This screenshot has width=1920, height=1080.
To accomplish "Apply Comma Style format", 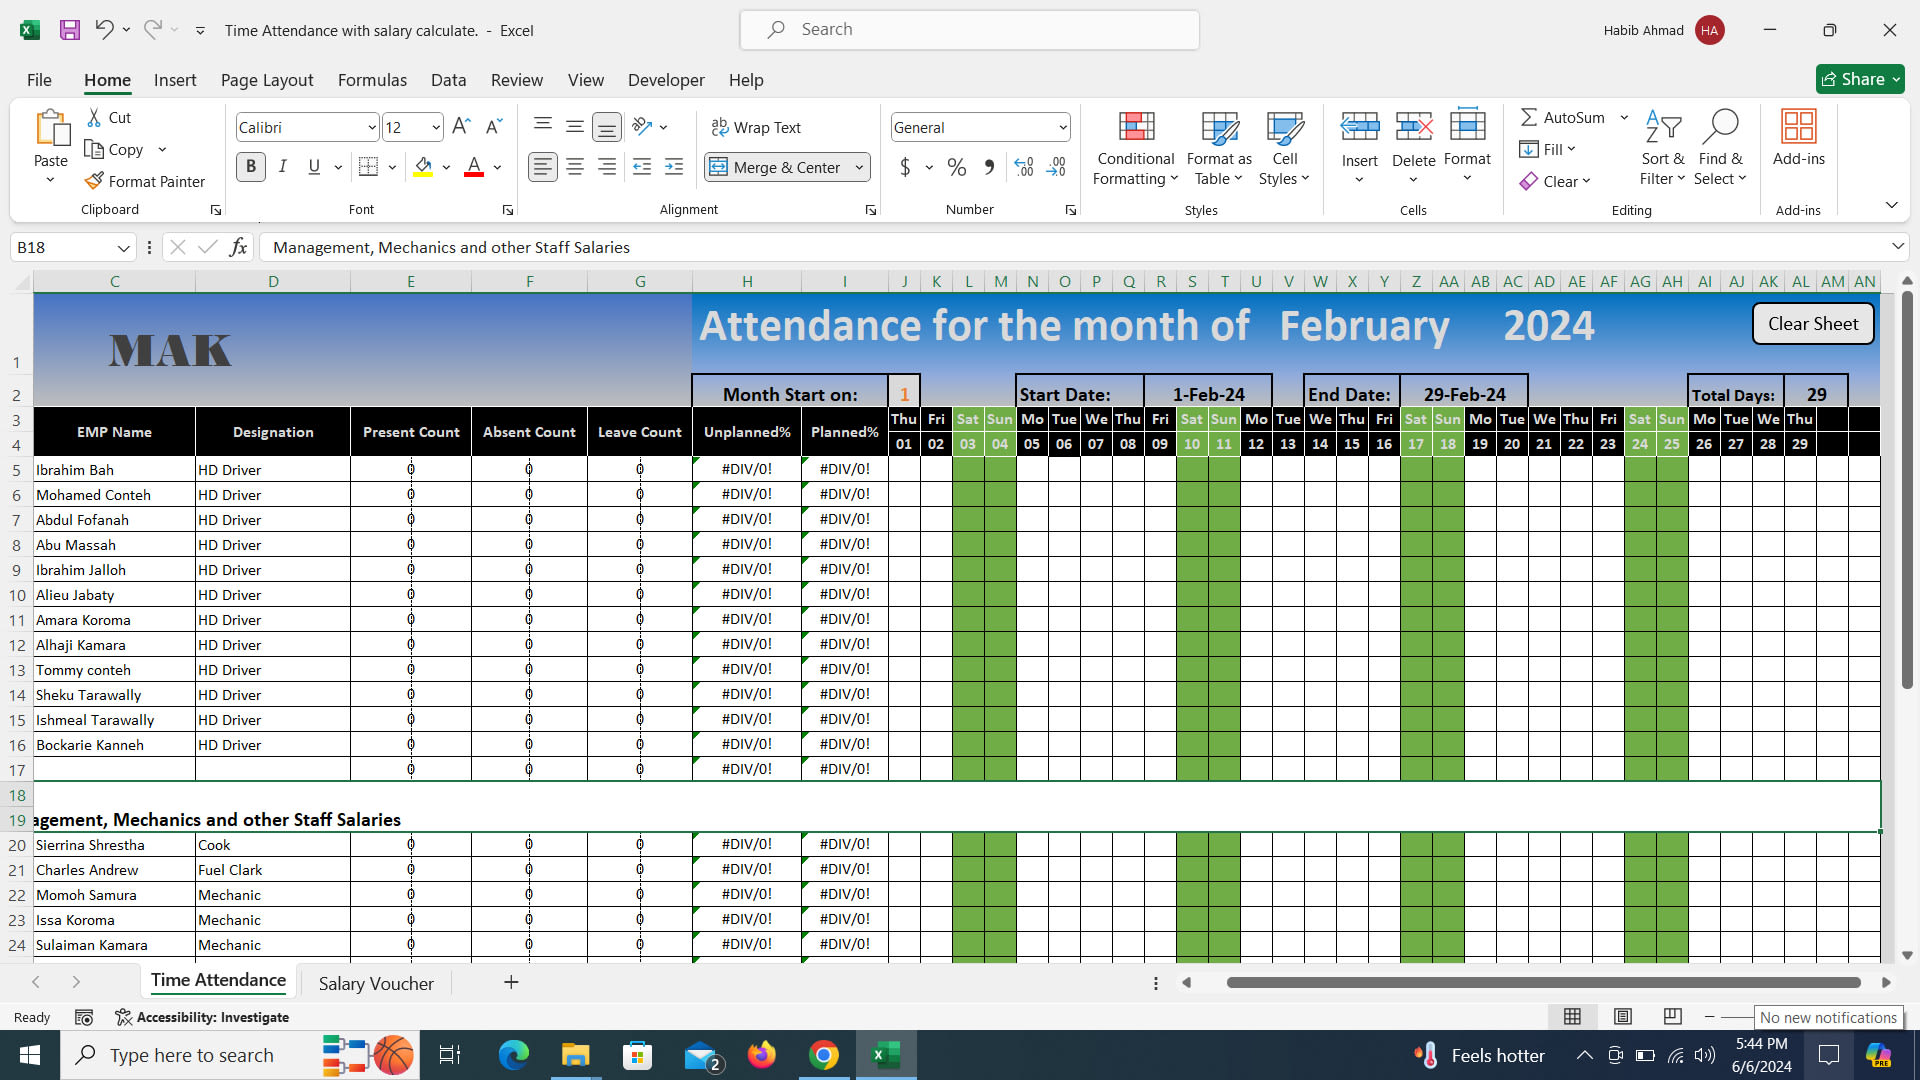I will coord(989,167).
